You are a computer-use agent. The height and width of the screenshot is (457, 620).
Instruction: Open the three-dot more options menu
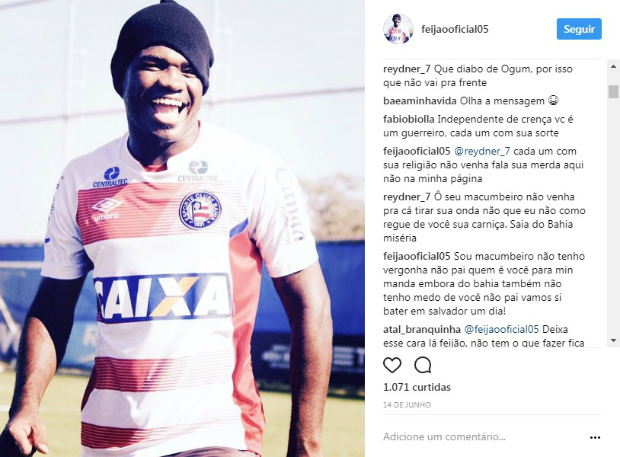click(595, 437)
